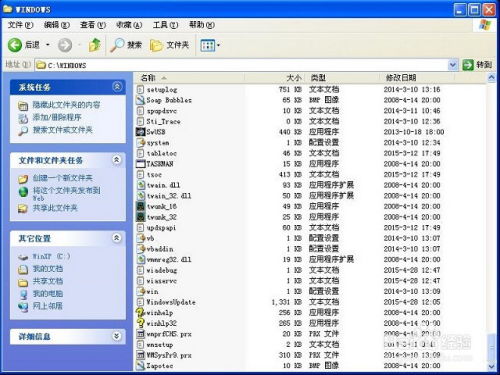Click the file list scroll-up arrow

[491, 78]
